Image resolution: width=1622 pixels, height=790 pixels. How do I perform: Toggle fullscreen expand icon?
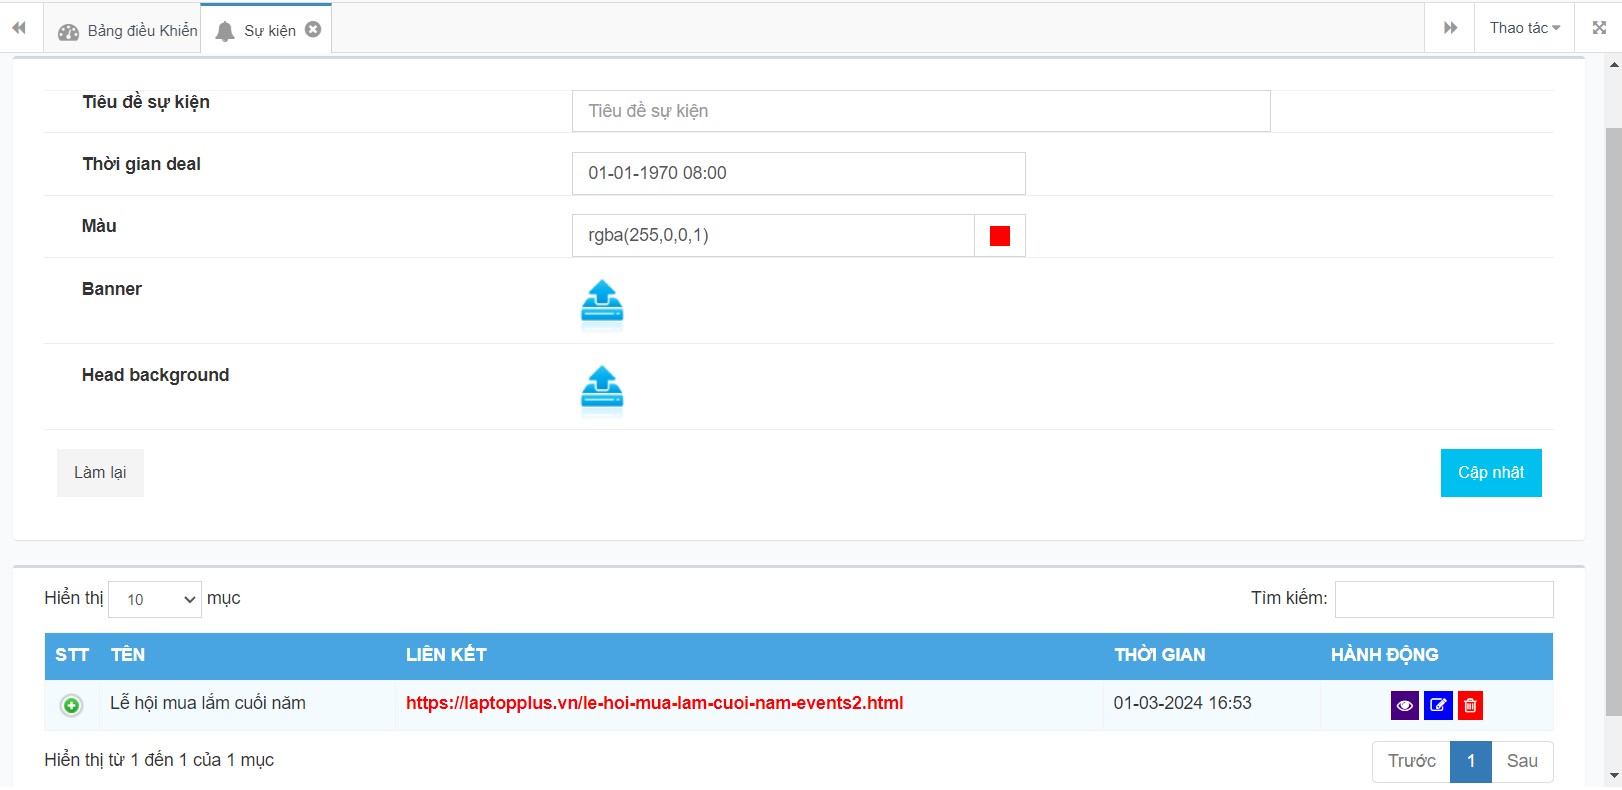pos(1599,28)
